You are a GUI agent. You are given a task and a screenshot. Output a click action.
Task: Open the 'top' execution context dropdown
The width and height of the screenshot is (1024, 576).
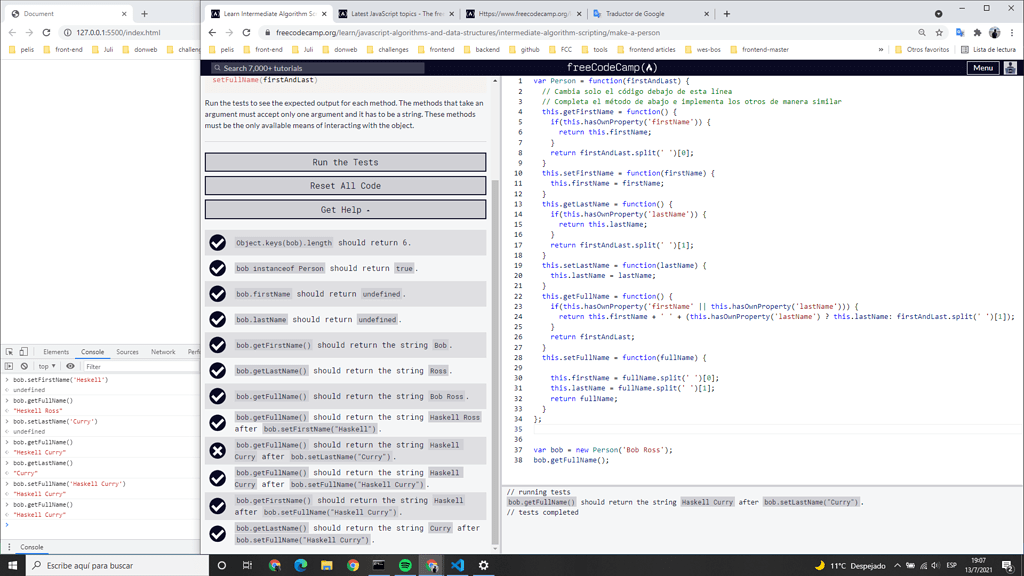coord(44,366)
